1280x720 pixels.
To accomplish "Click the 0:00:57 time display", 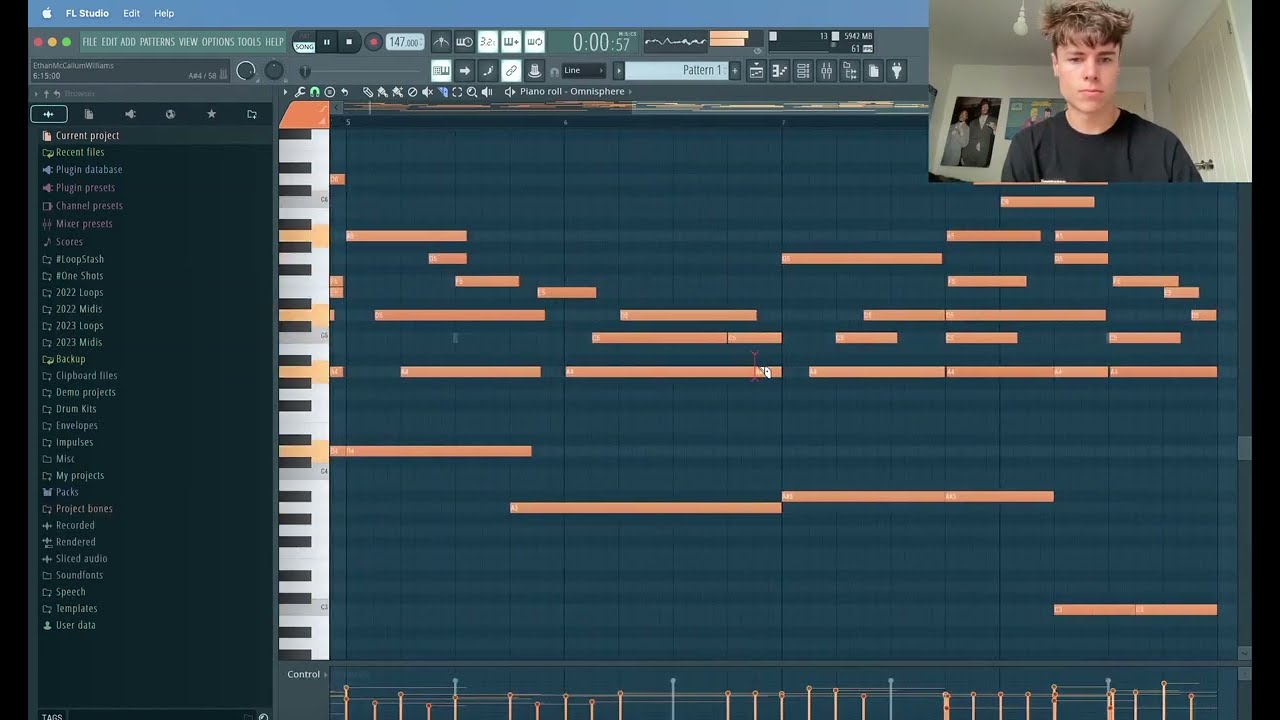I will [602, 42].
